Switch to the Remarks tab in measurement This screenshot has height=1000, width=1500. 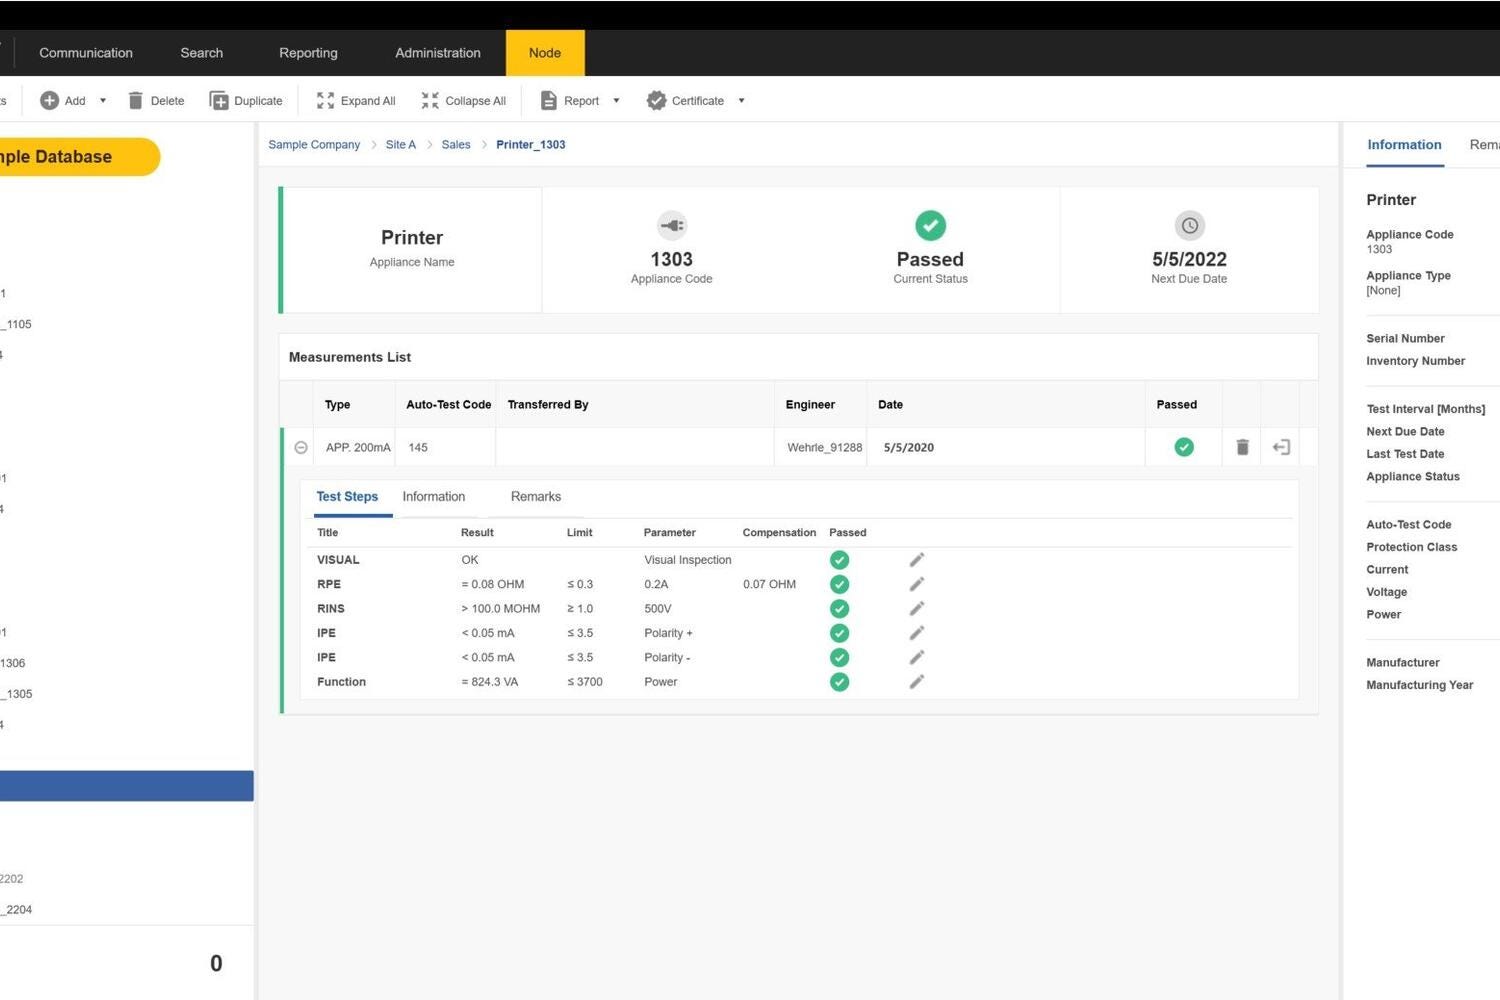[x=535, y=497]
